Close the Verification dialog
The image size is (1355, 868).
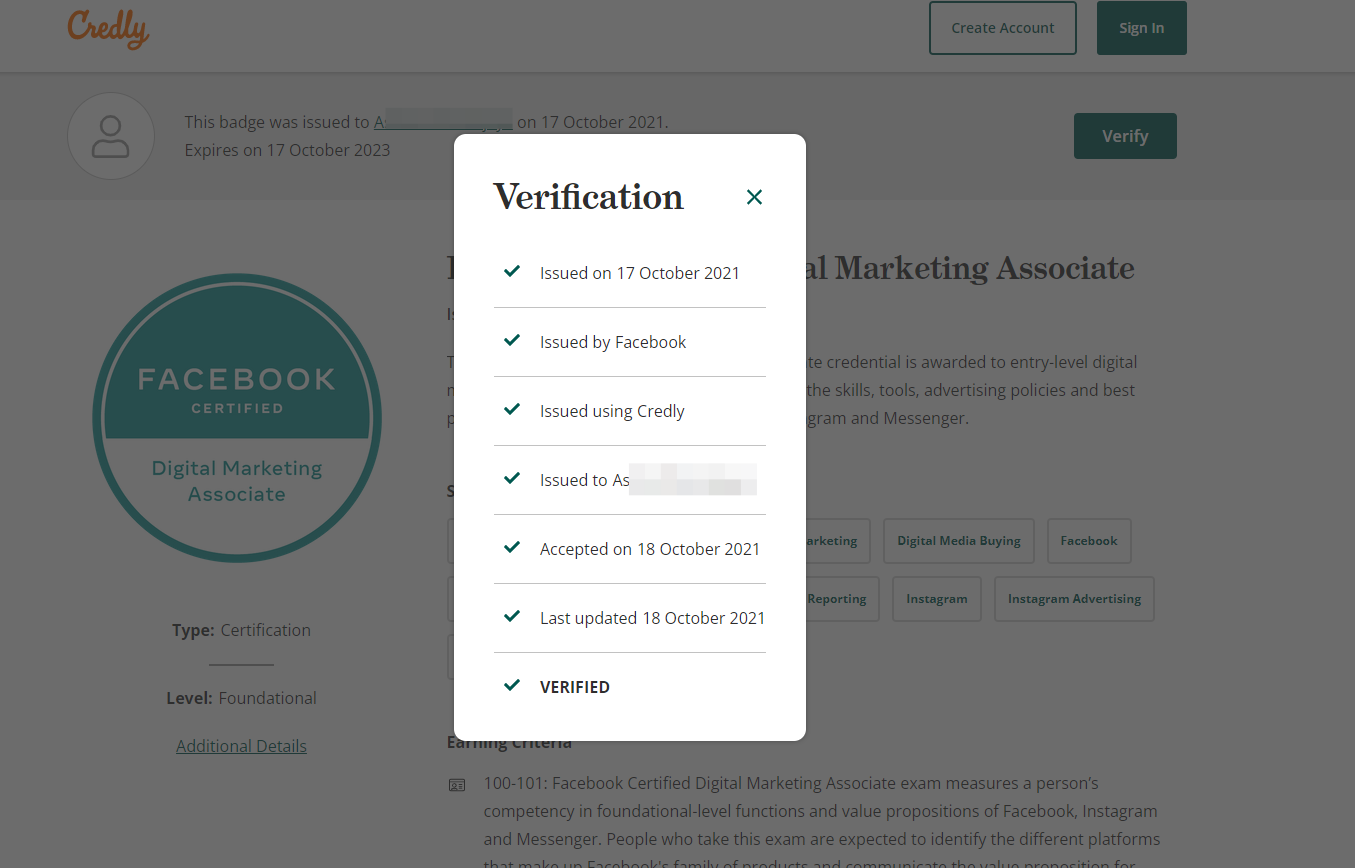tap(754, 197)
